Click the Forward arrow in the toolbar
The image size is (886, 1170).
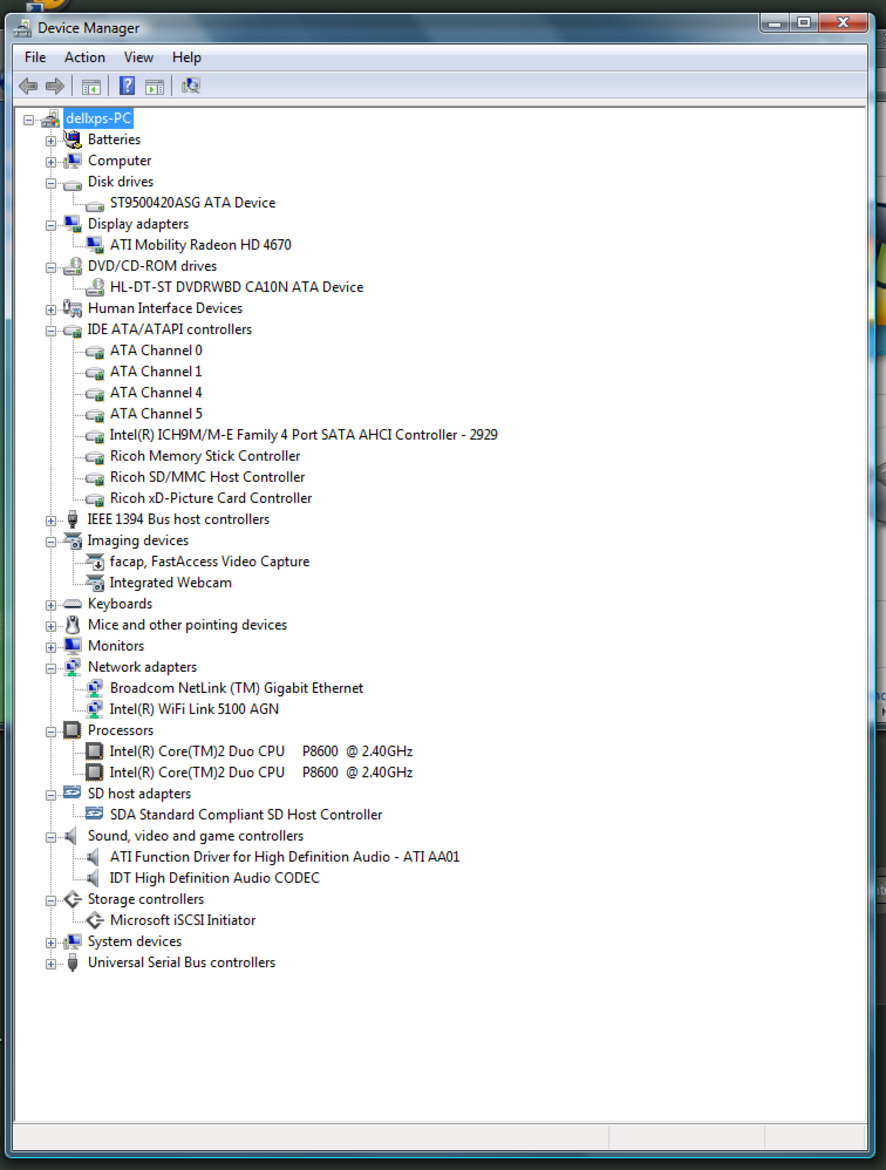tap(54, 87)
